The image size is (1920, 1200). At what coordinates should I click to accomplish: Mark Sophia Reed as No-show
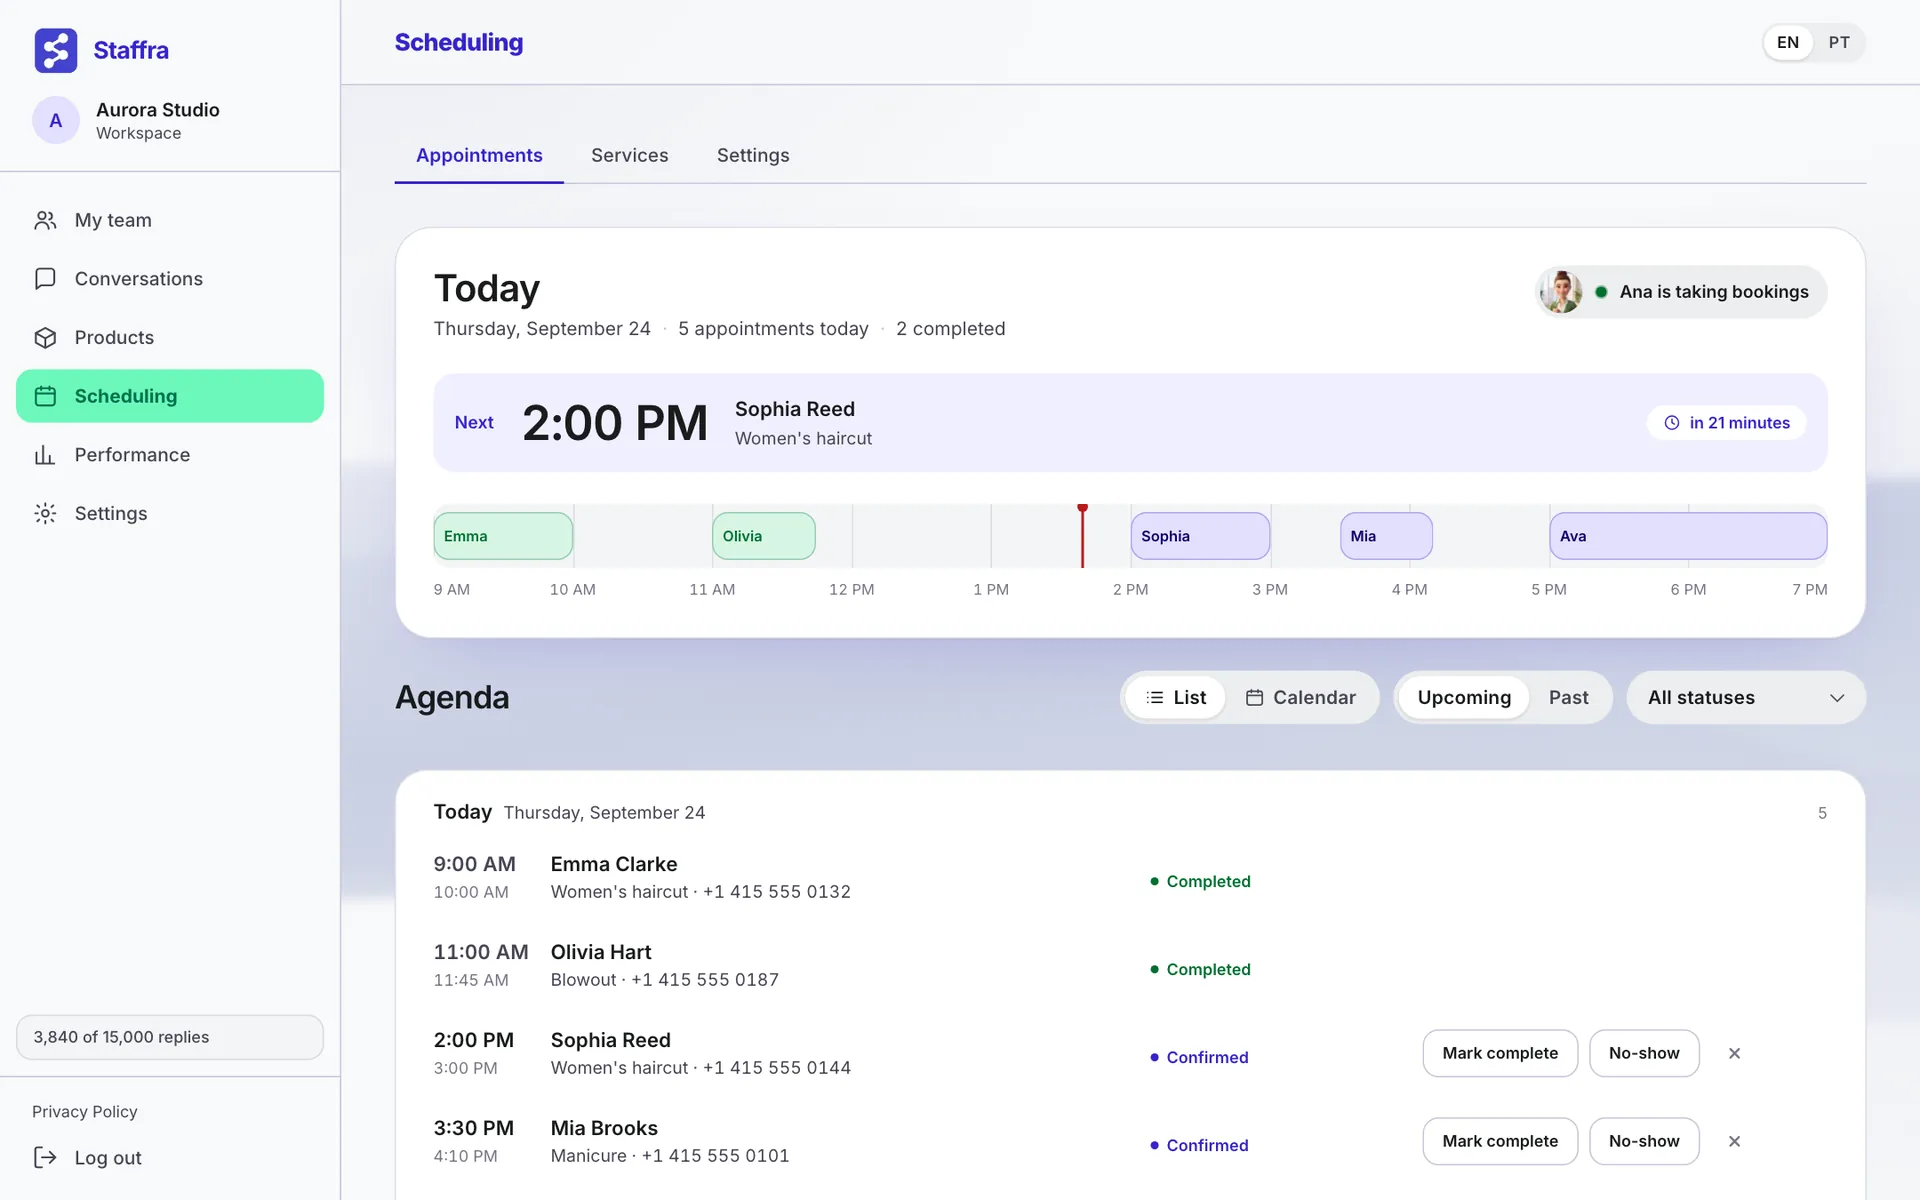point(1644,1053)
